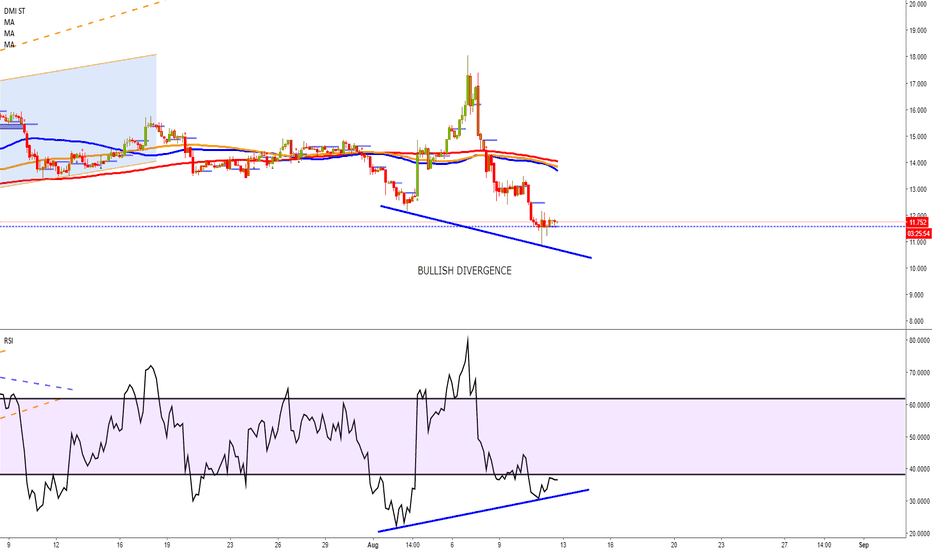Click the 20.0000 RSI scale label
932x550 pixels.
pos(919,533)
